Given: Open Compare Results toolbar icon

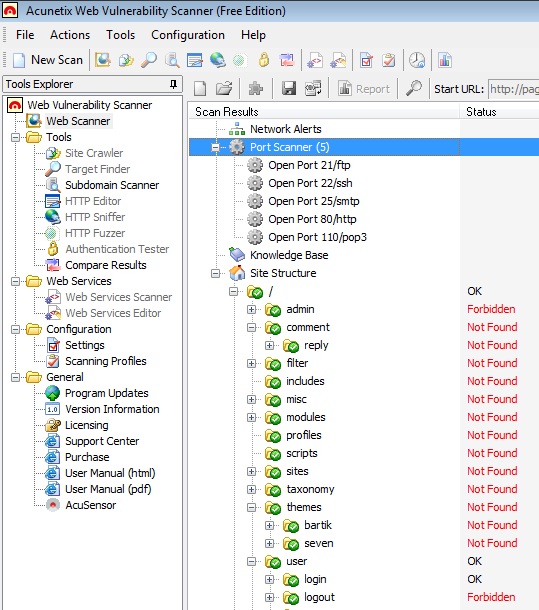Looking at the screenshot, I should 287,60.
